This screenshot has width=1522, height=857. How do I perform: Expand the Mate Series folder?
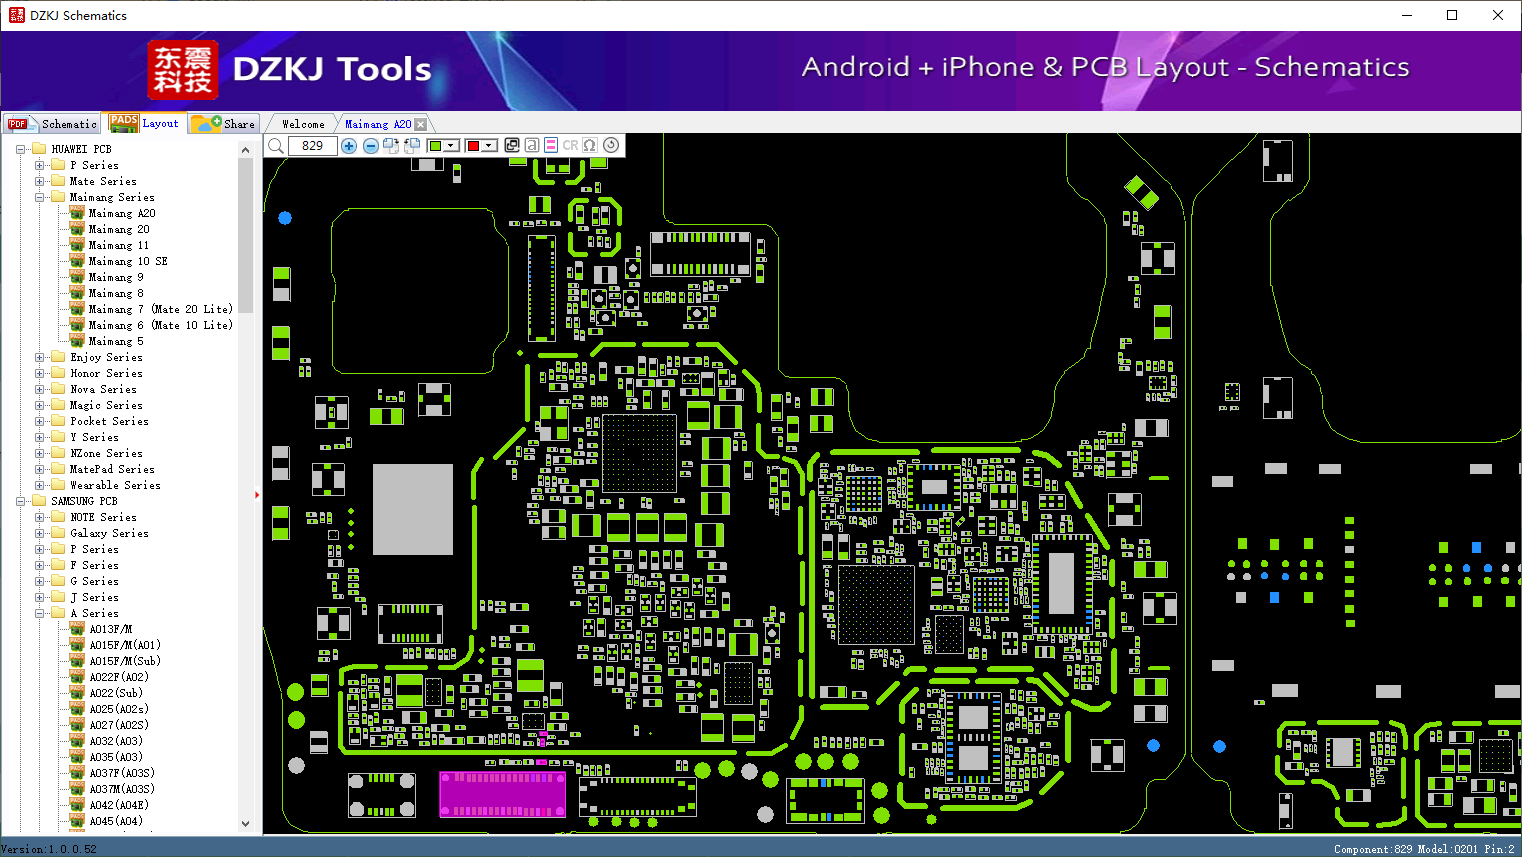[x=39, y=181]
